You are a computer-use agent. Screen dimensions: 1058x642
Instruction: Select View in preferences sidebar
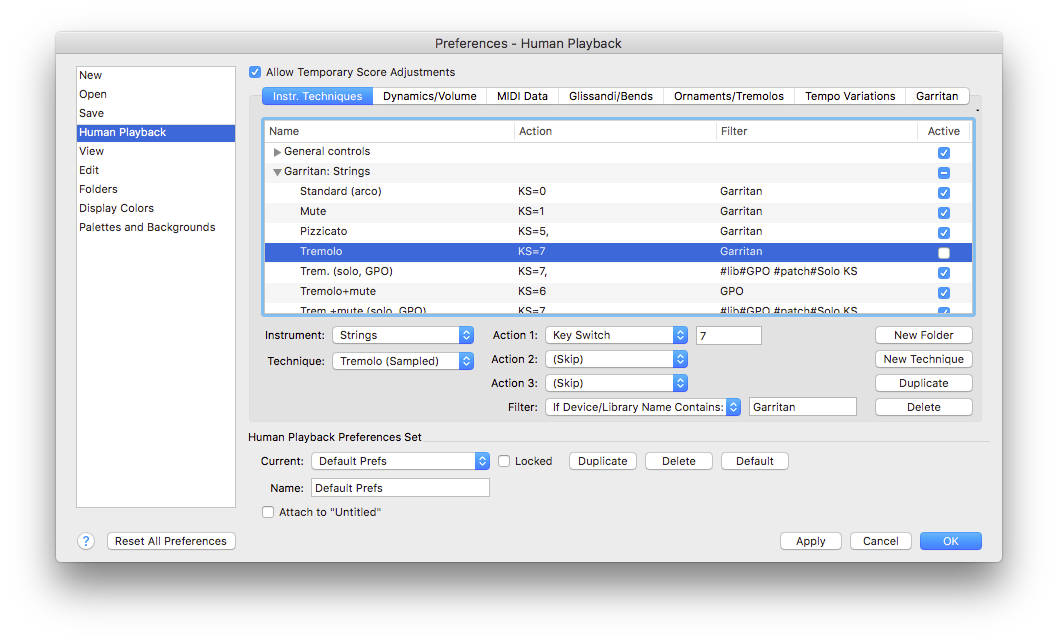click(156, 151)
